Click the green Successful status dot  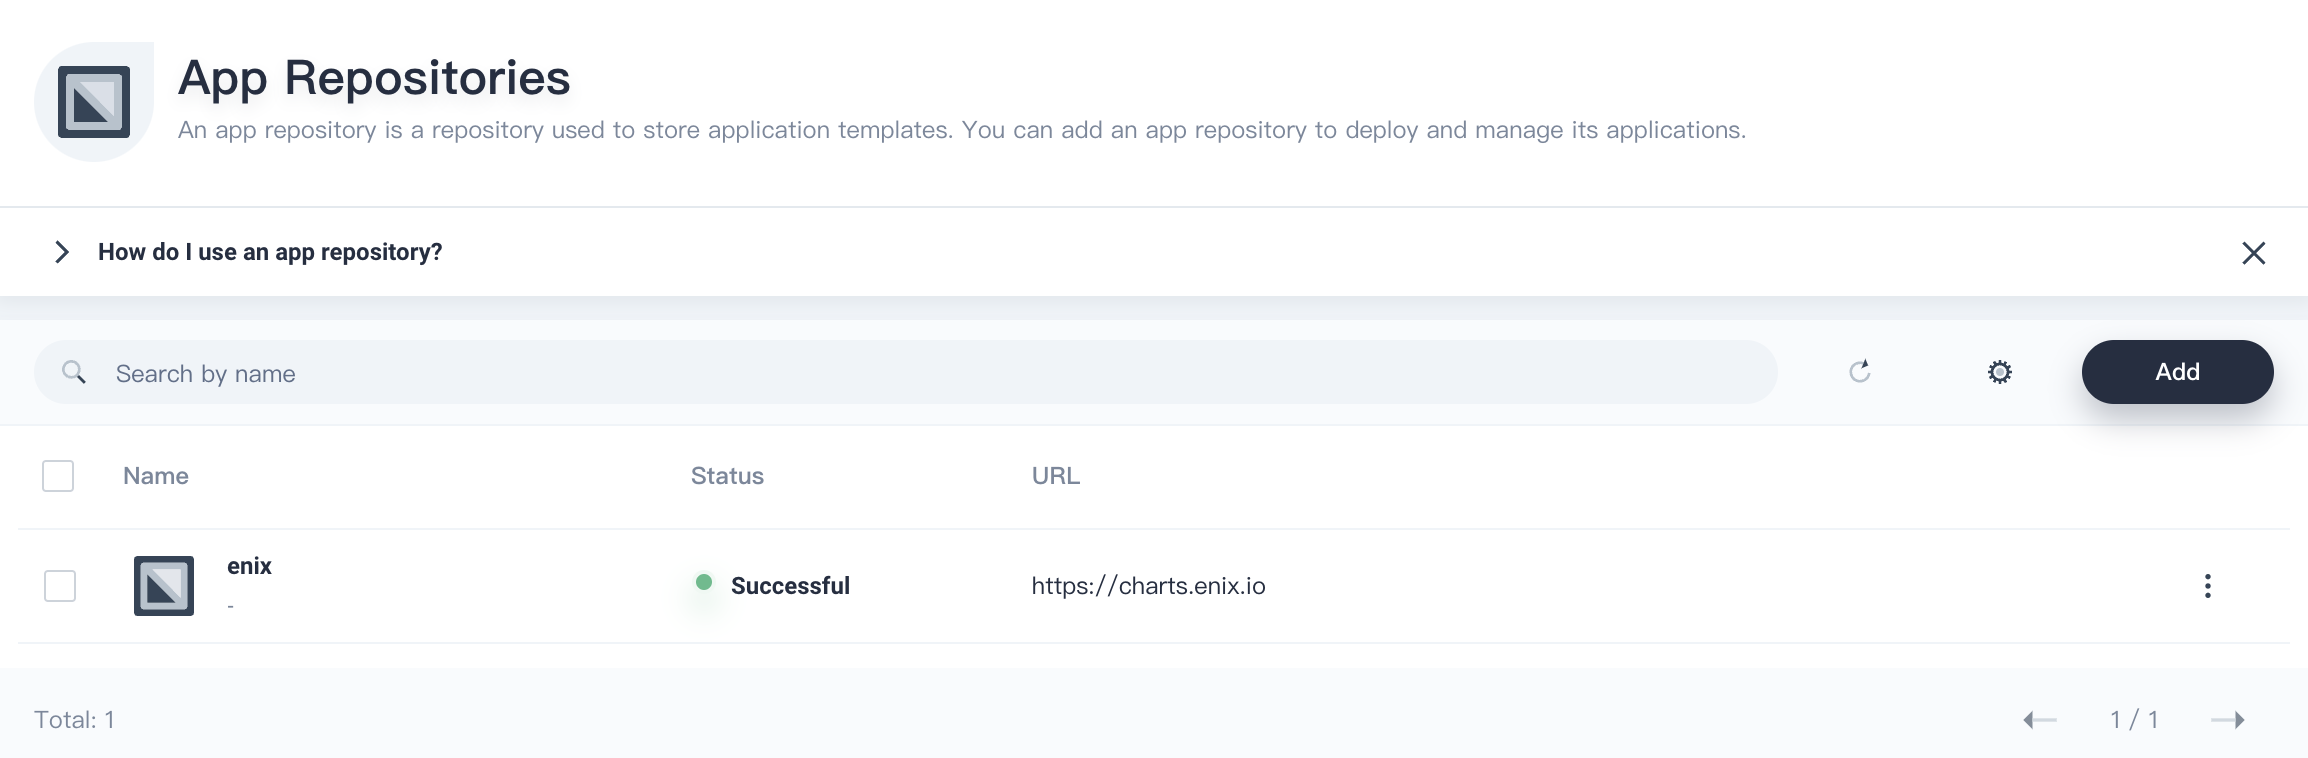(x=704, y=582)
